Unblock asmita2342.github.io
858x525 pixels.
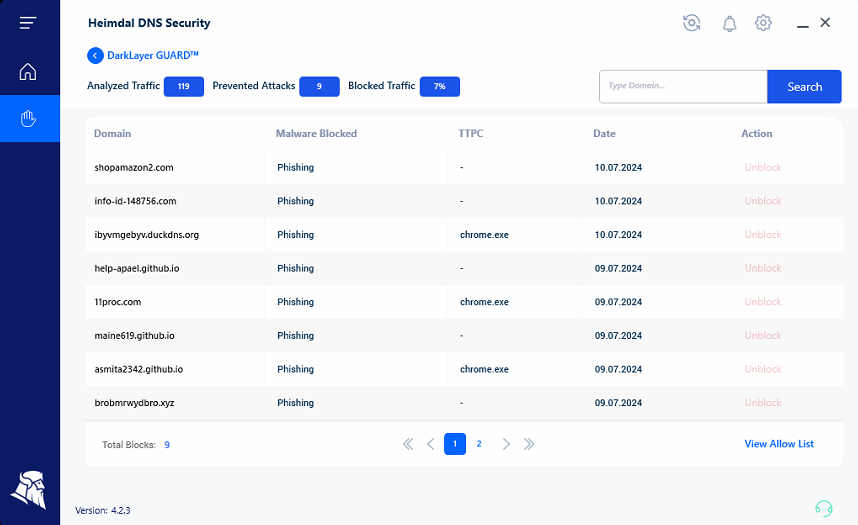(763, 369)
